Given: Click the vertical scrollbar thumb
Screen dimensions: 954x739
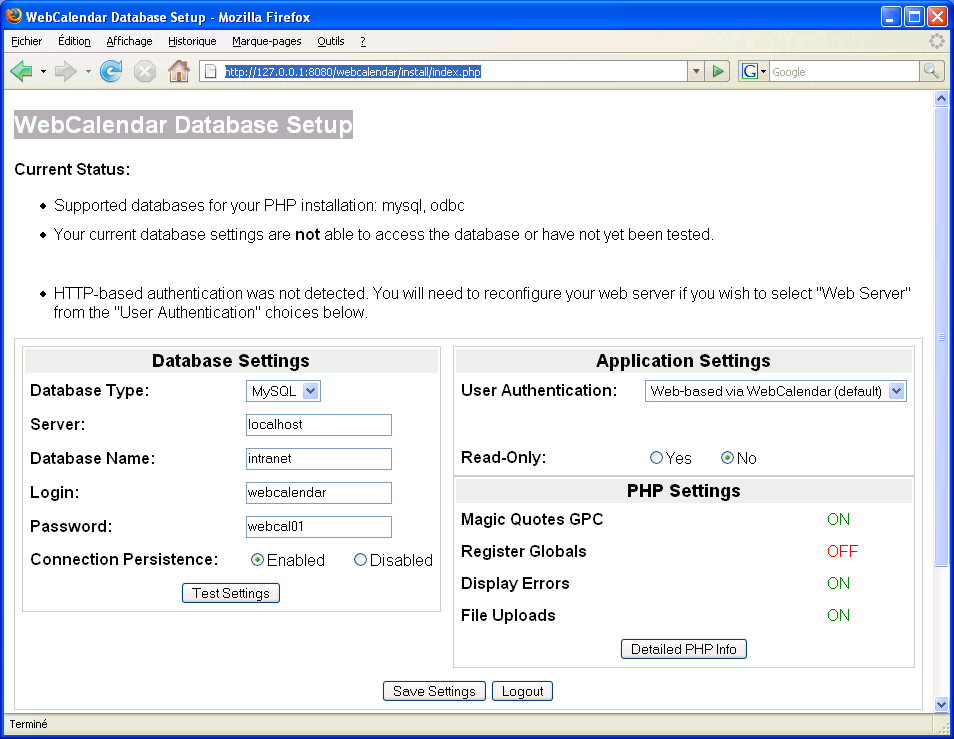Looking at the screenshot, I should click(x=941, y=336).
